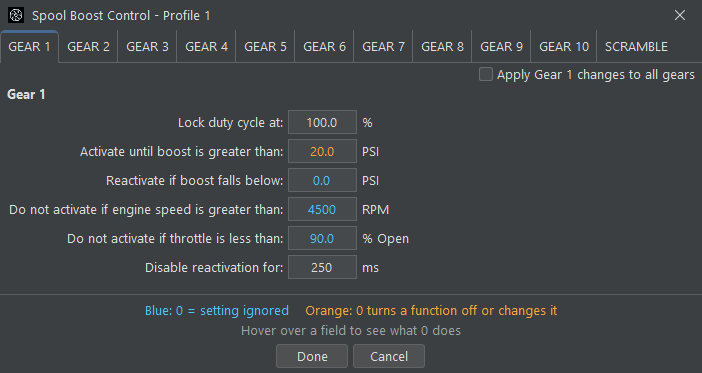Click 'Blue: 0 = setting ignored' legend
The width and height of the screenshot is (702, 373).
[x=217, y=310]
